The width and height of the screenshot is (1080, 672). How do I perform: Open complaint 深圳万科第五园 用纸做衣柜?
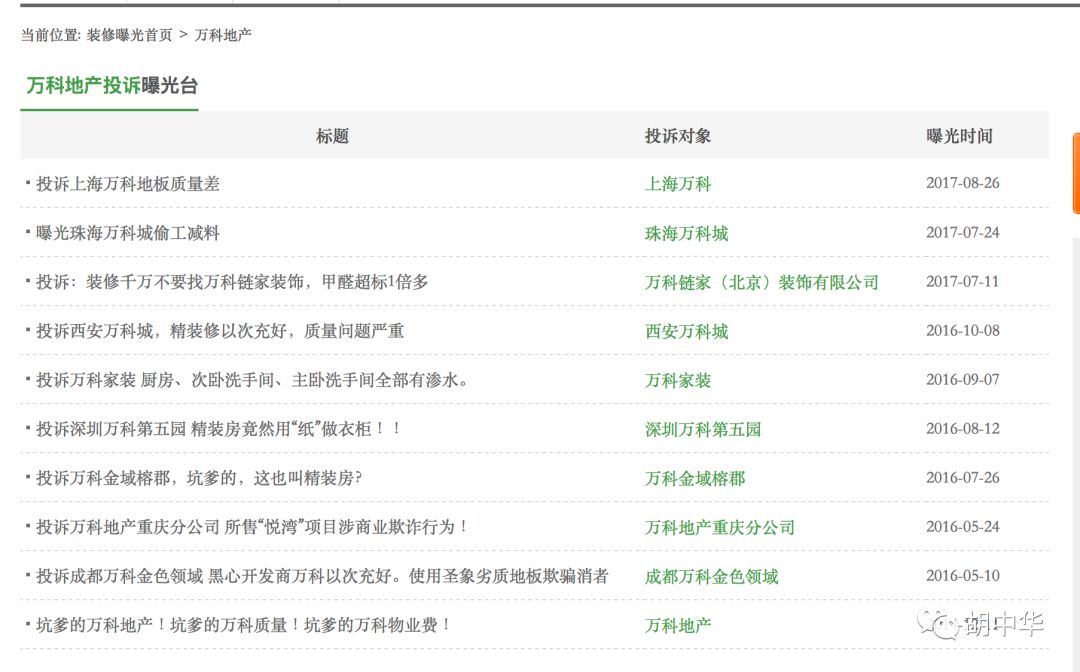tap(218, 429)
